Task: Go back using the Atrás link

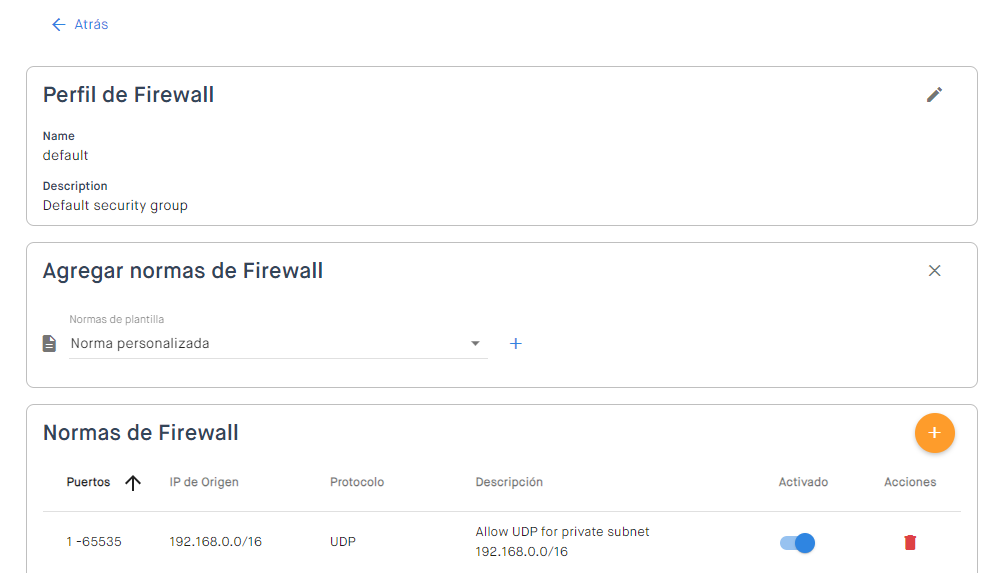Action: (91, 24)
